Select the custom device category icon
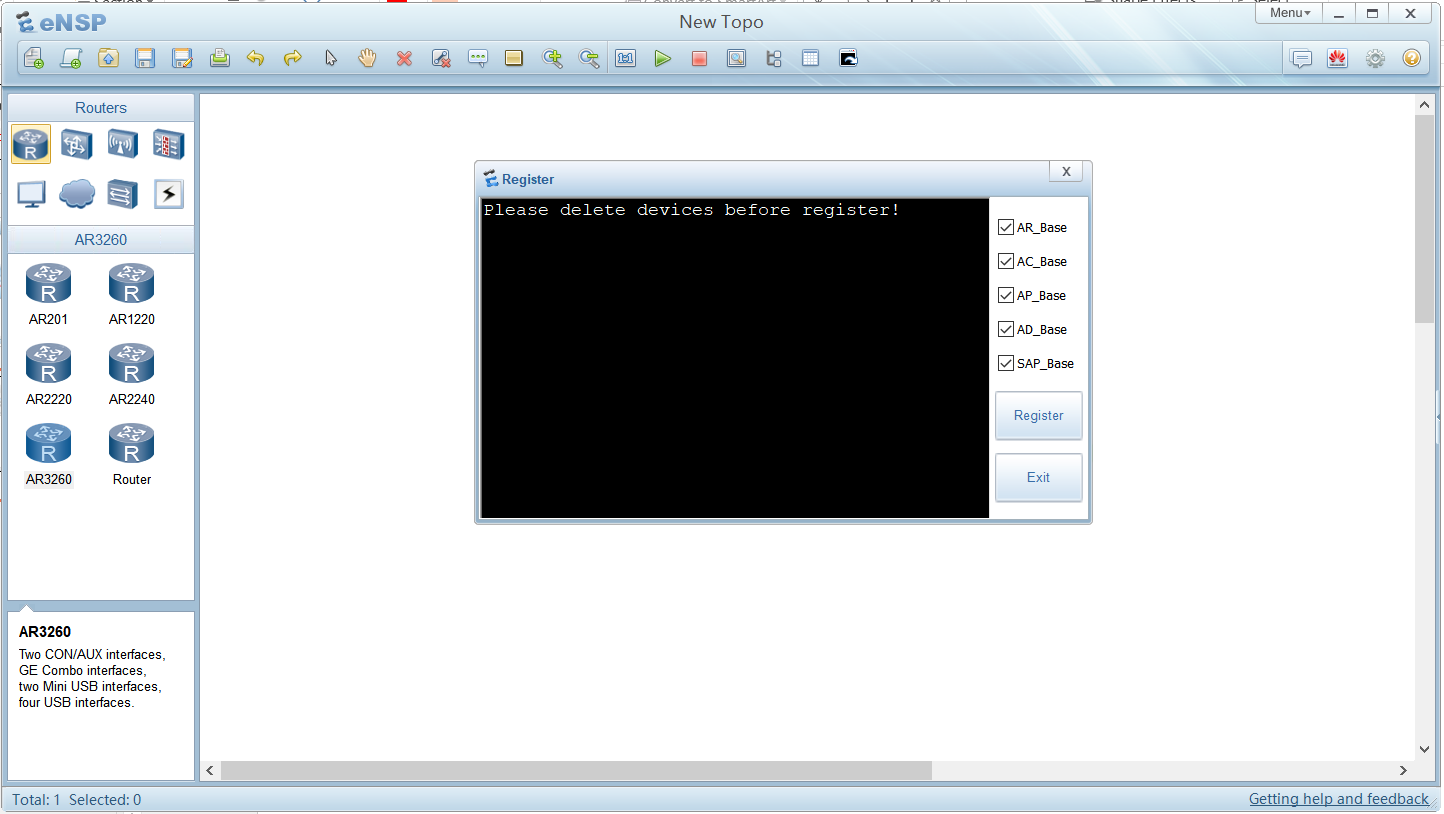The width and height of the screenshot is (1444, 814). (123, 194)
